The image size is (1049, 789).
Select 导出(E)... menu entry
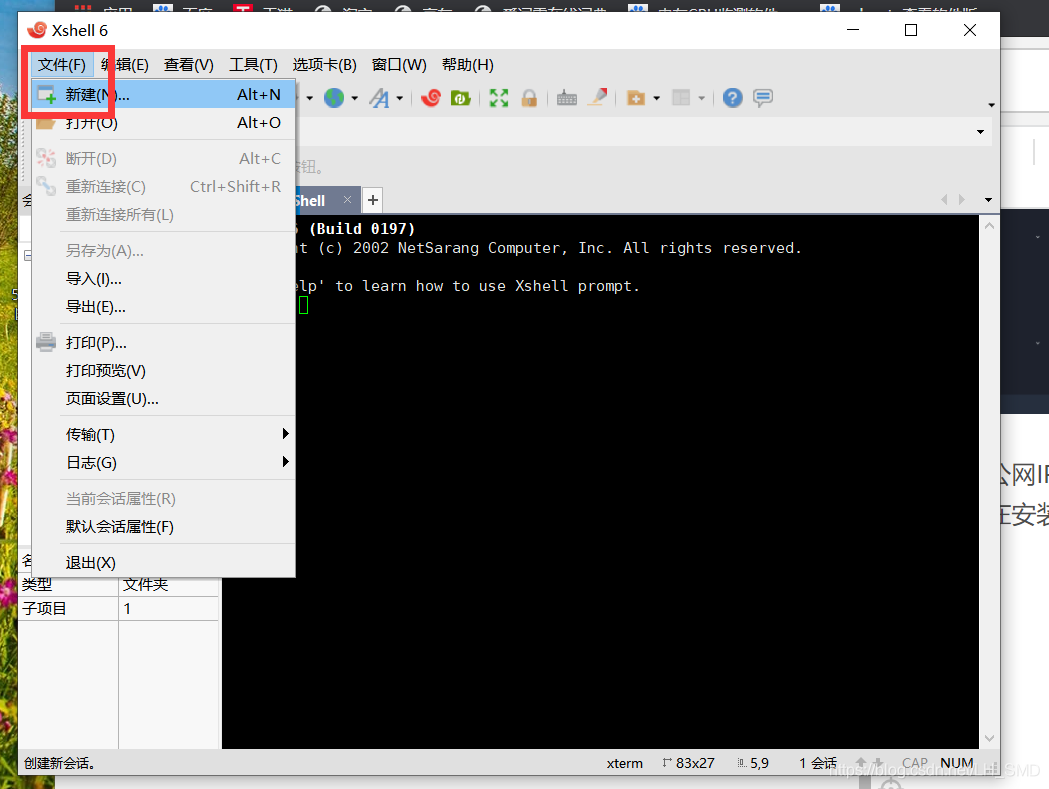(164, 306)
